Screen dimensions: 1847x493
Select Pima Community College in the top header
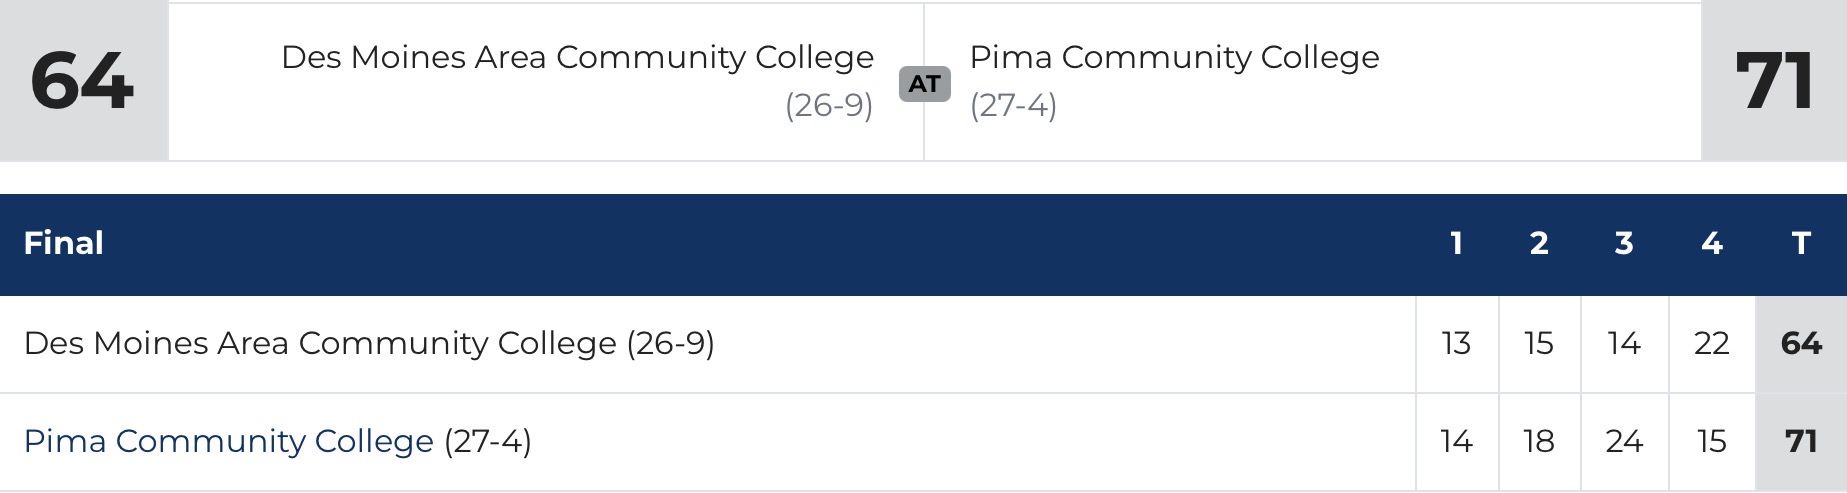(x=1174, y=58)
